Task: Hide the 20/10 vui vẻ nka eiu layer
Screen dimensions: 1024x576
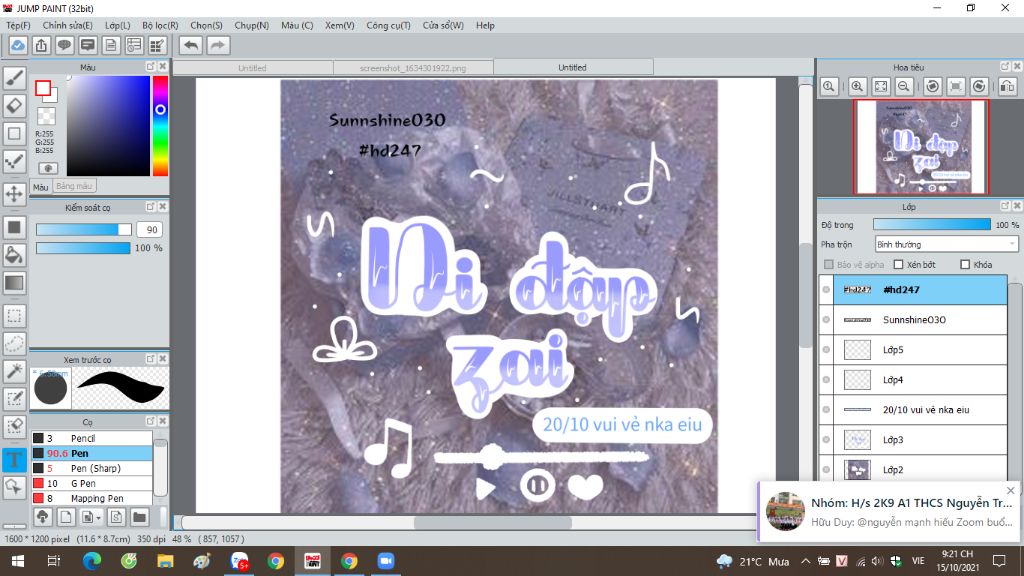Action: pyautogui.click(x=826, y=409)
